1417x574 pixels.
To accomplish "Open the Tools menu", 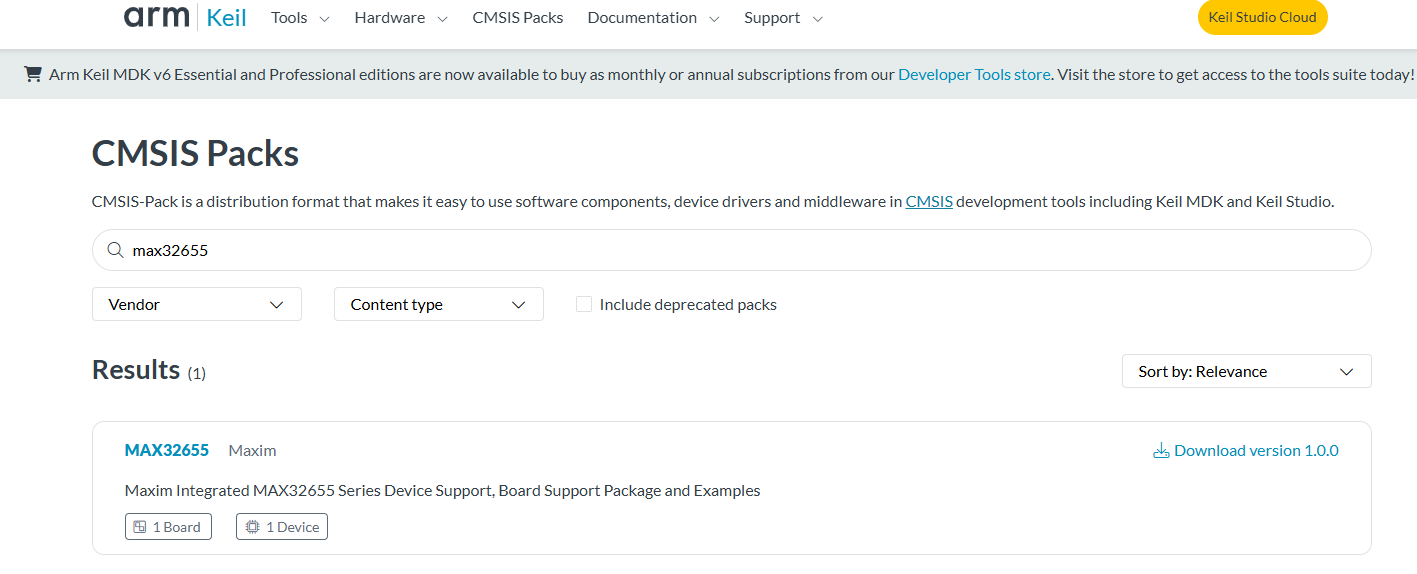I will [x=300, y=18].
